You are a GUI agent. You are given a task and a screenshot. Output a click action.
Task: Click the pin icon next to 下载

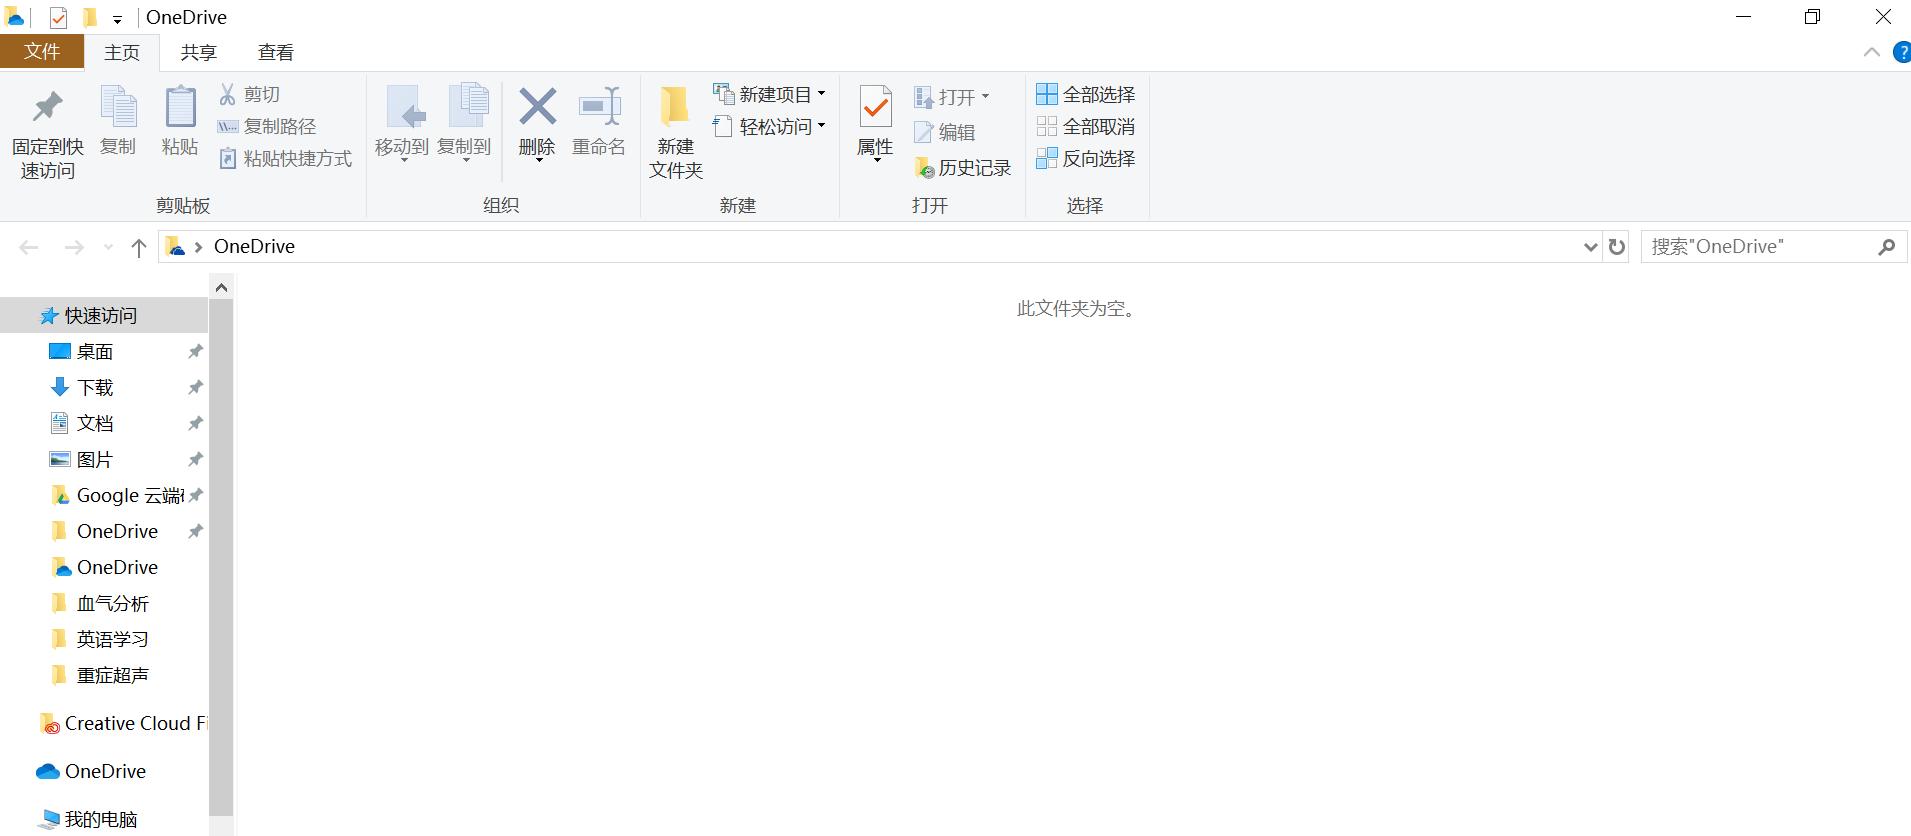(x=196, y=388)
